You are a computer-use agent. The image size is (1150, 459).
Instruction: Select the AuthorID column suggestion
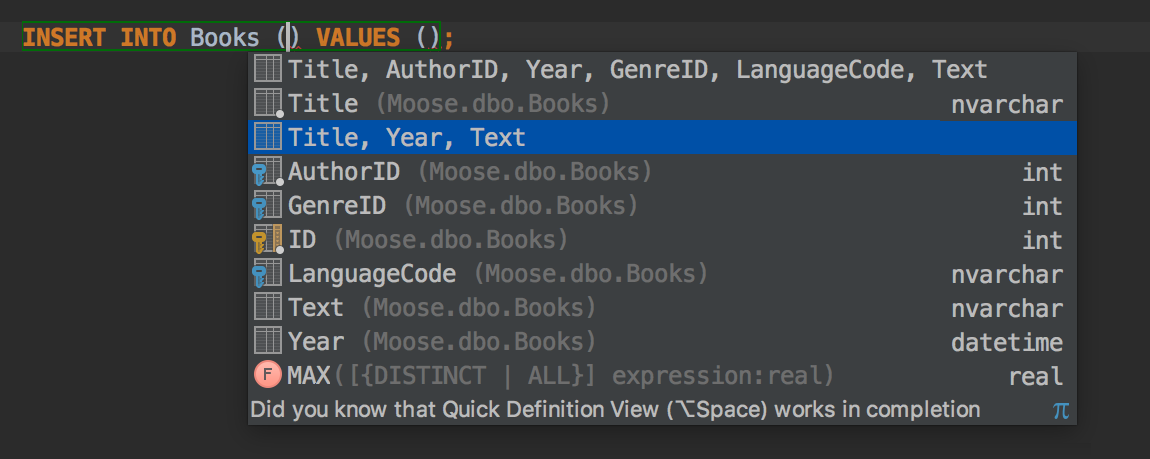[662, 172]
